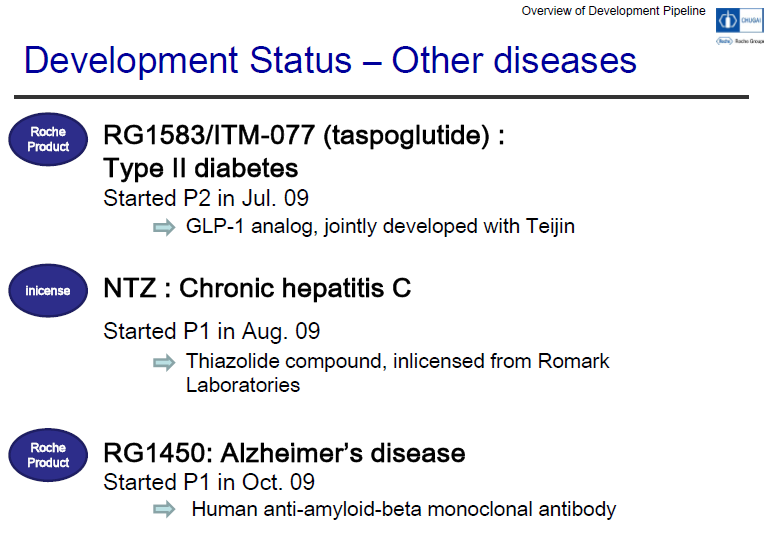Screen dimensions: 769x538
Task: Click the RG1583/ITM-077 (taspoglutide) heading
Action: pos(303,135)
